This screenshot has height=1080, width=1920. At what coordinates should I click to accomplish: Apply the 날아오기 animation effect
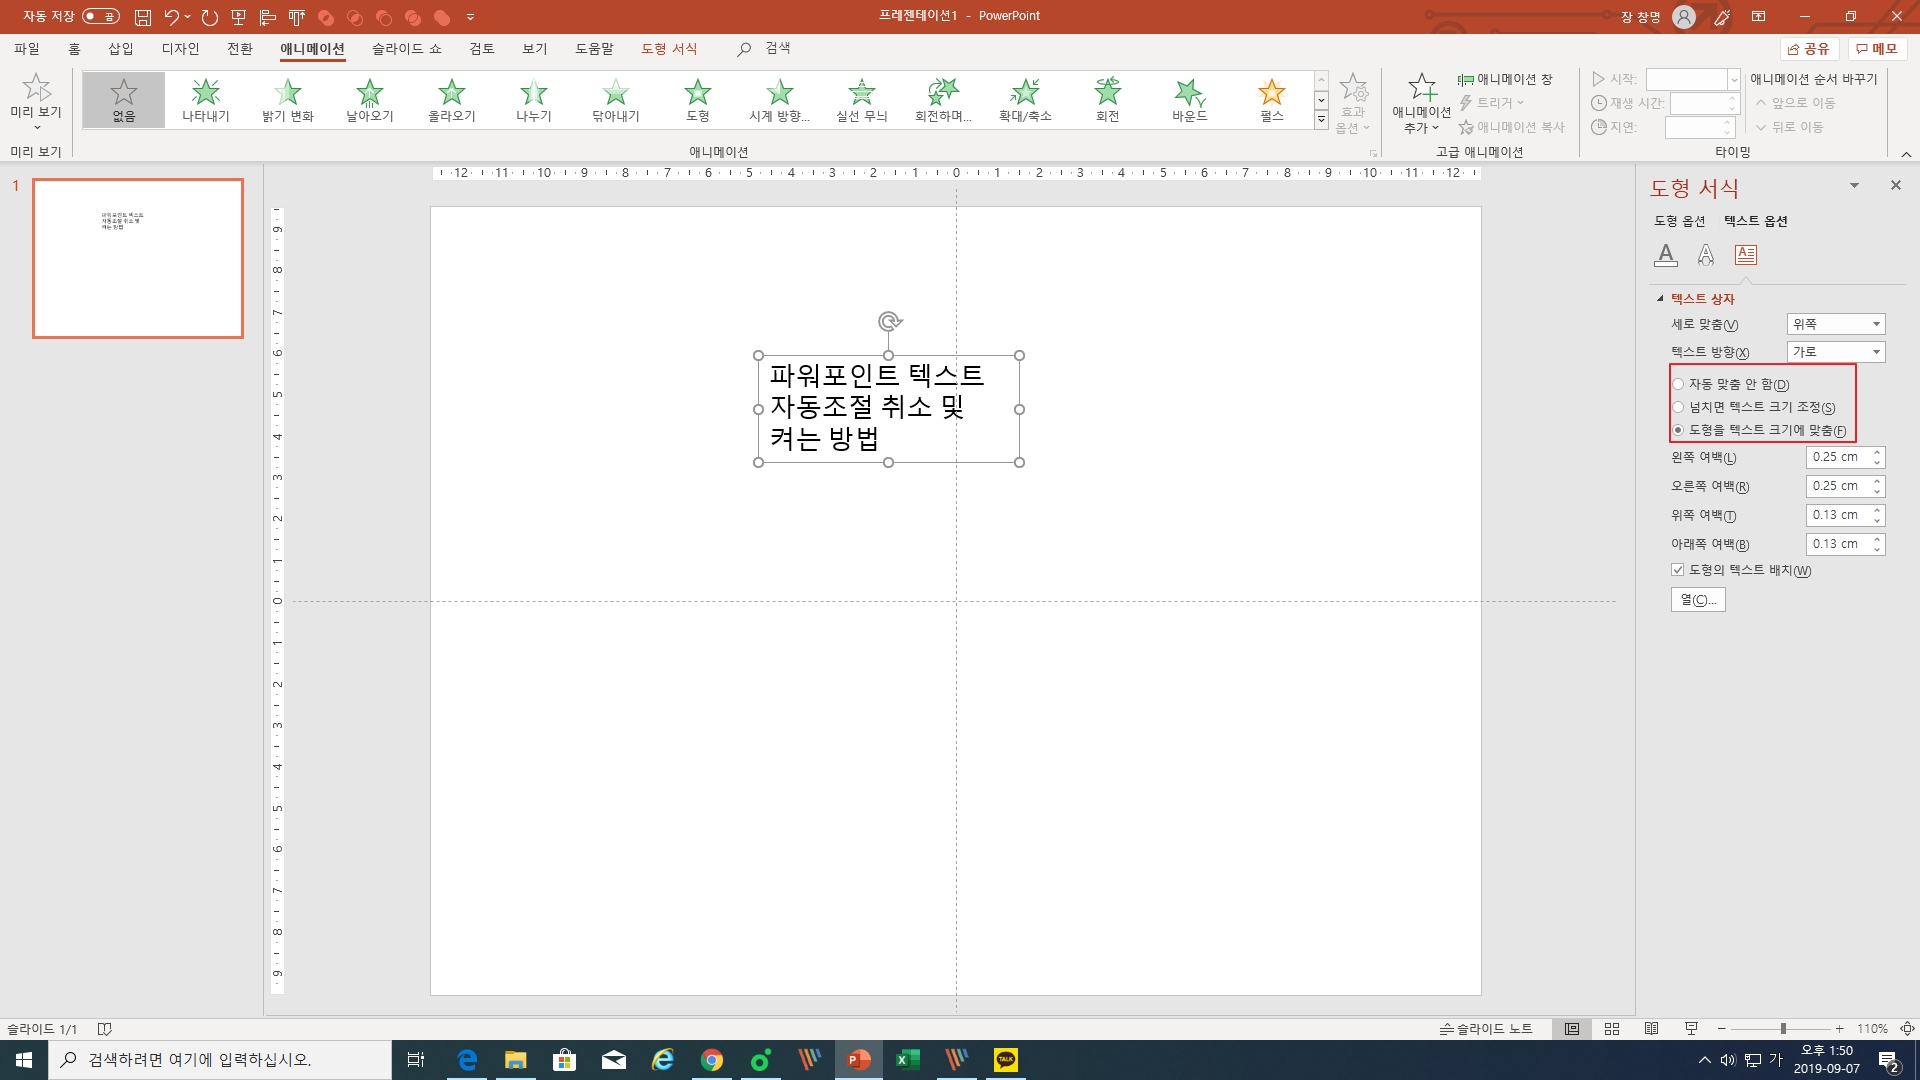(x=369, y=99)
